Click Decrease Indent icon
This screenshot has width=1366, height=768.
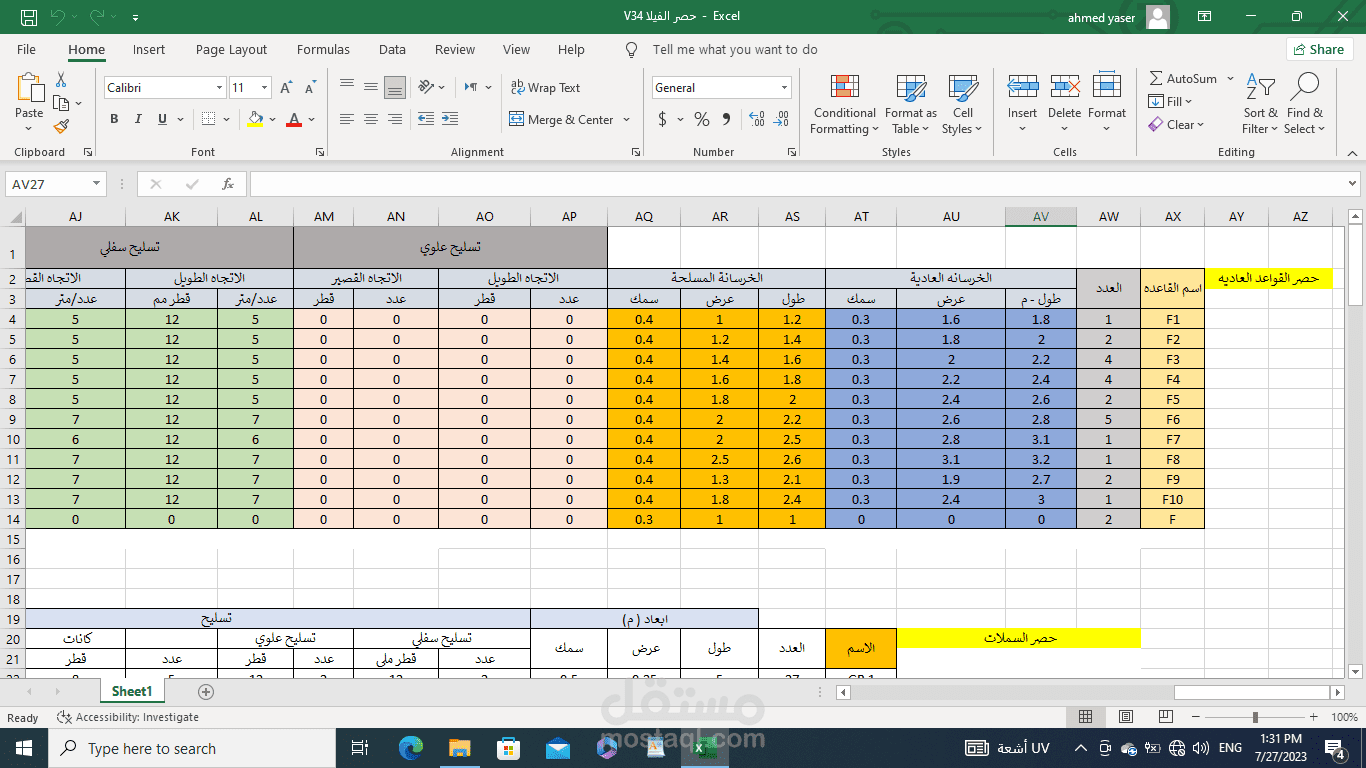(x=426, y=119)
